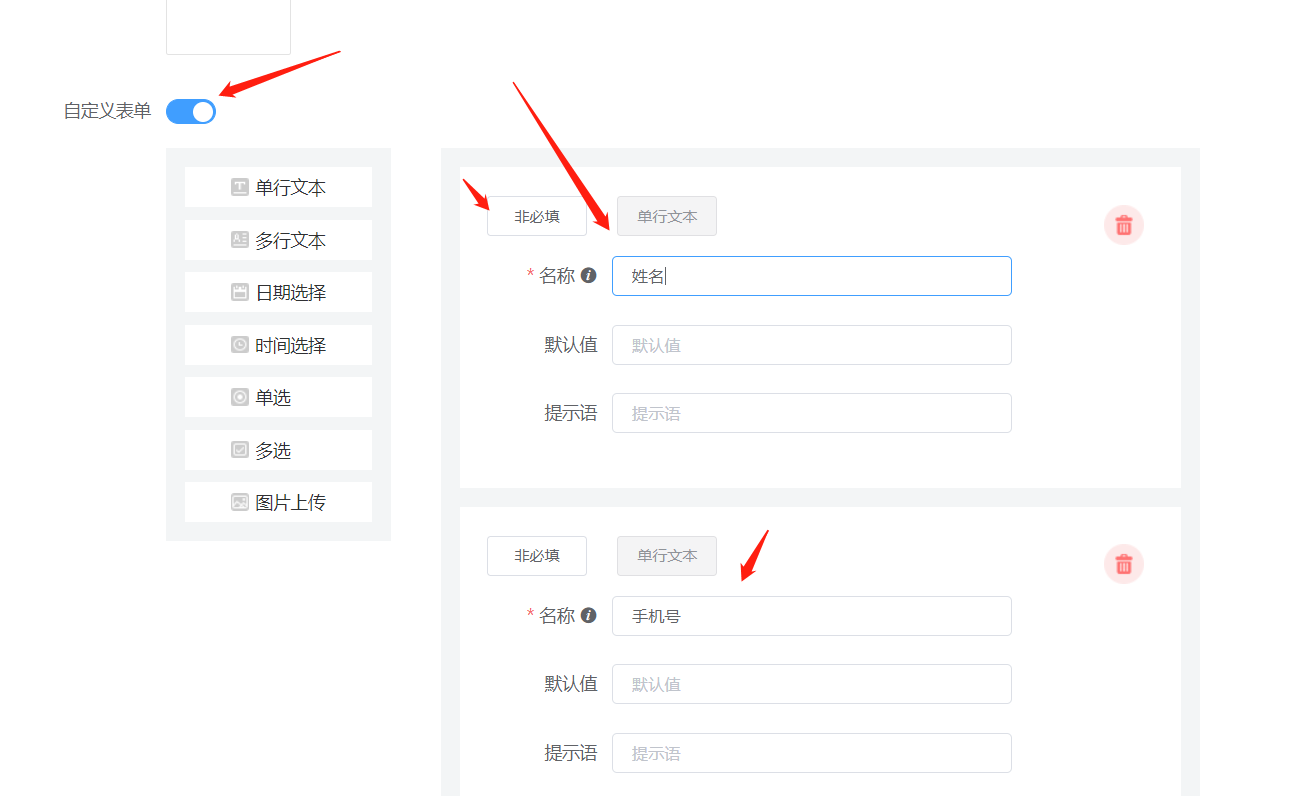Click the calendar icon next to 日期选择
Viewport: 1298px width, 796px height.
point(240,292)
